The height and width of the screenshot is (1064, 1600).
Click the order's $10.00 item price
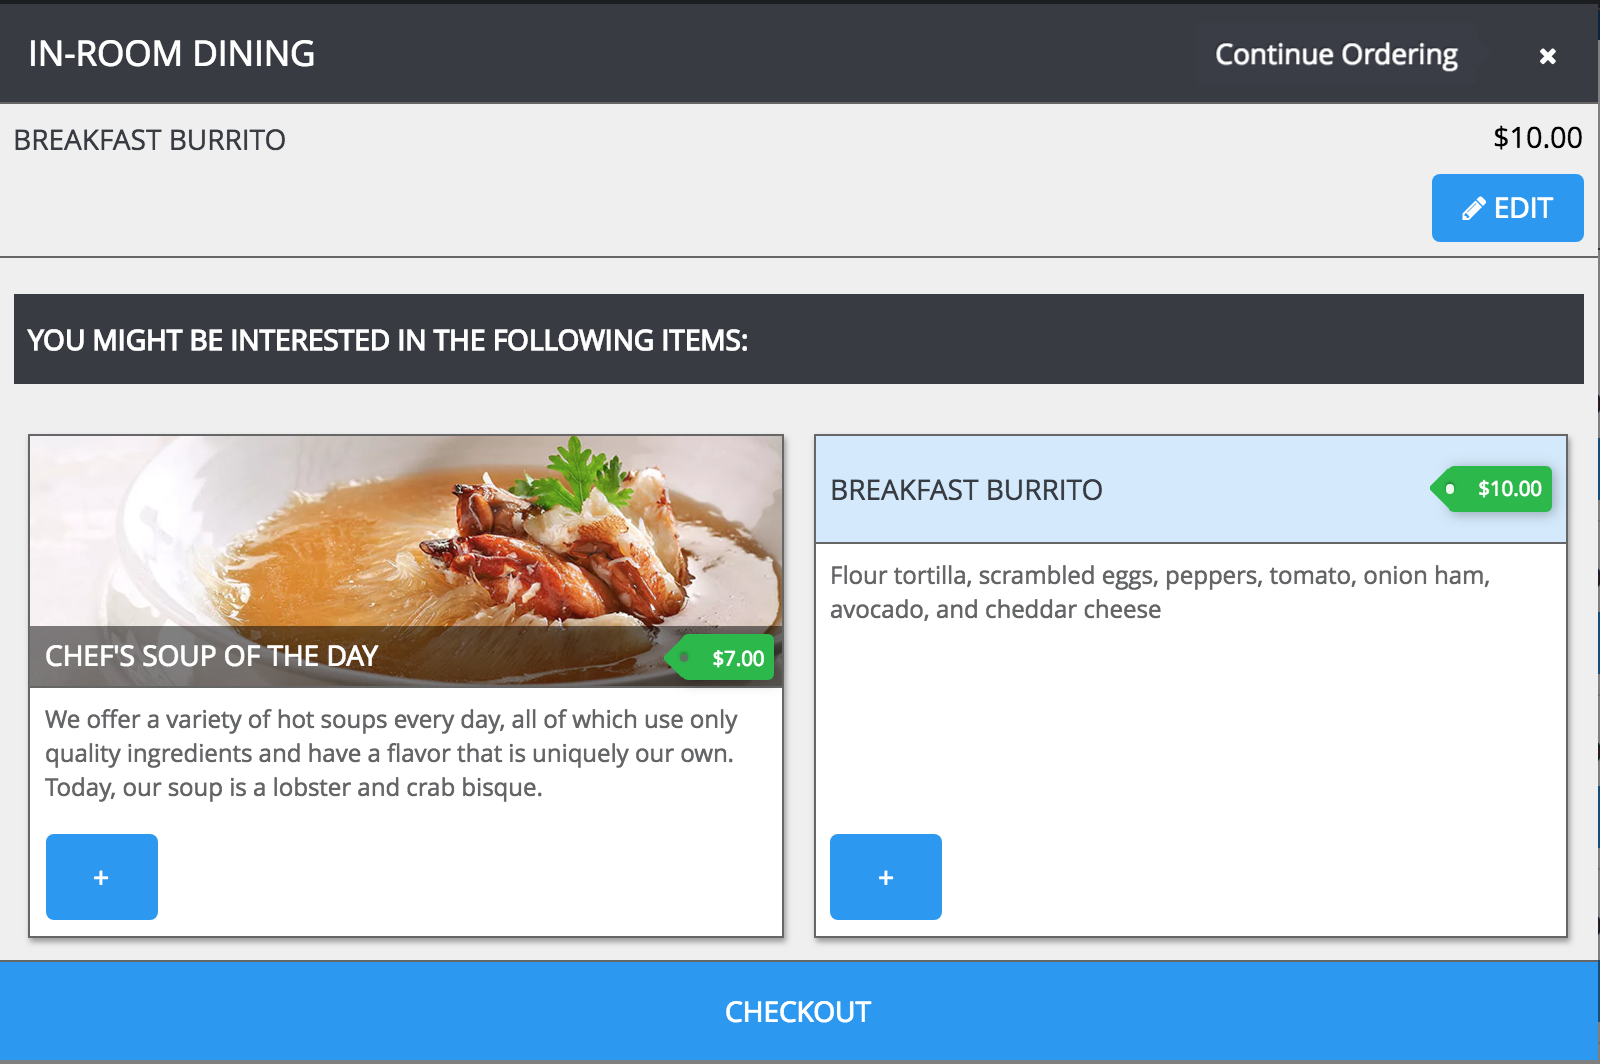[1537, 138]
